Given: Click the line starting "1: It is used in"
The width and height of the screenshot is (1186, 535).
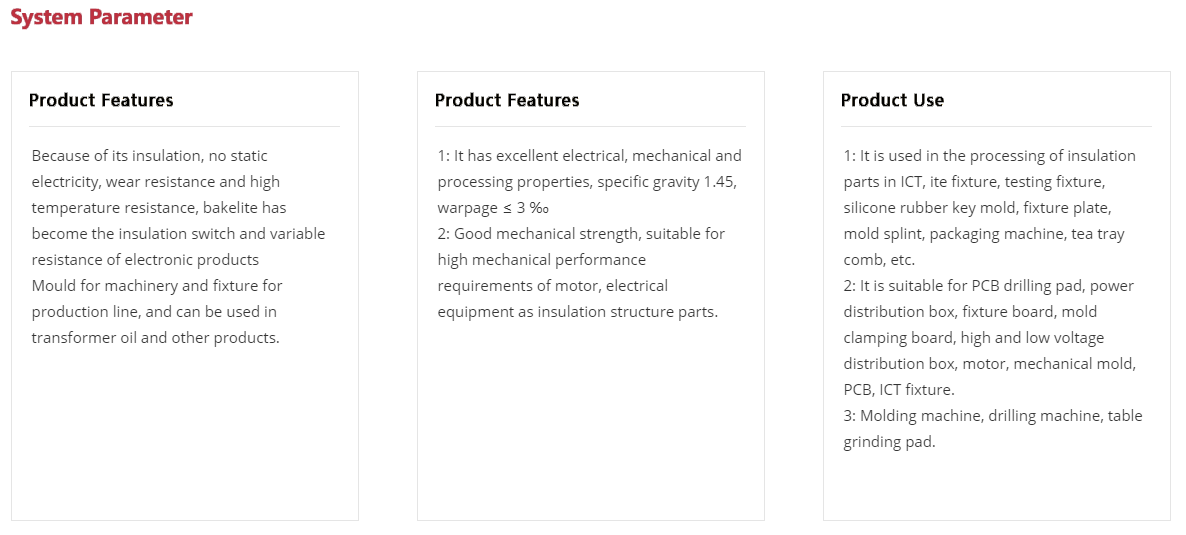Looking at the screenshot, I should pyautogui.click(x=990, y=156).
